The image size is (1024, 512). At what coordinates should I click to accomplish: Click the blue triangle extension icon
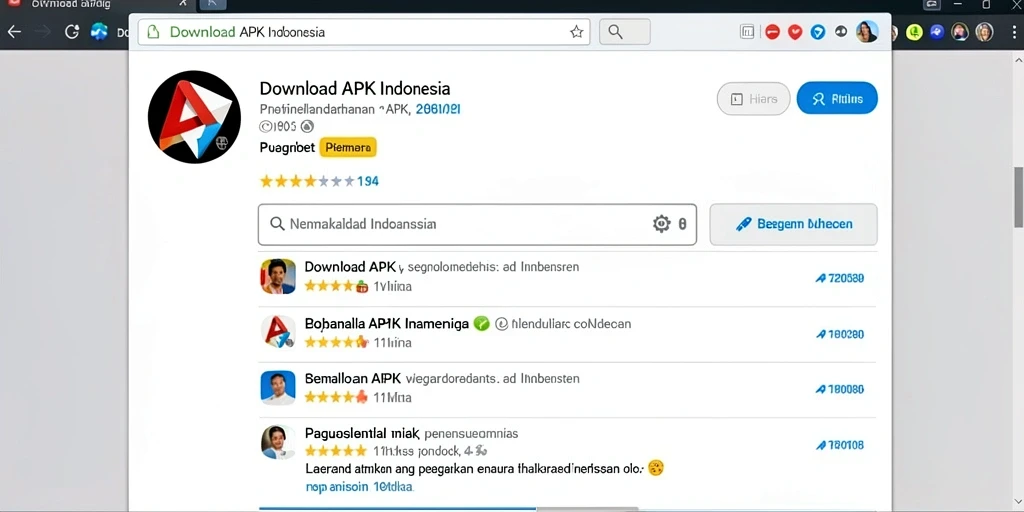(818, 31)
